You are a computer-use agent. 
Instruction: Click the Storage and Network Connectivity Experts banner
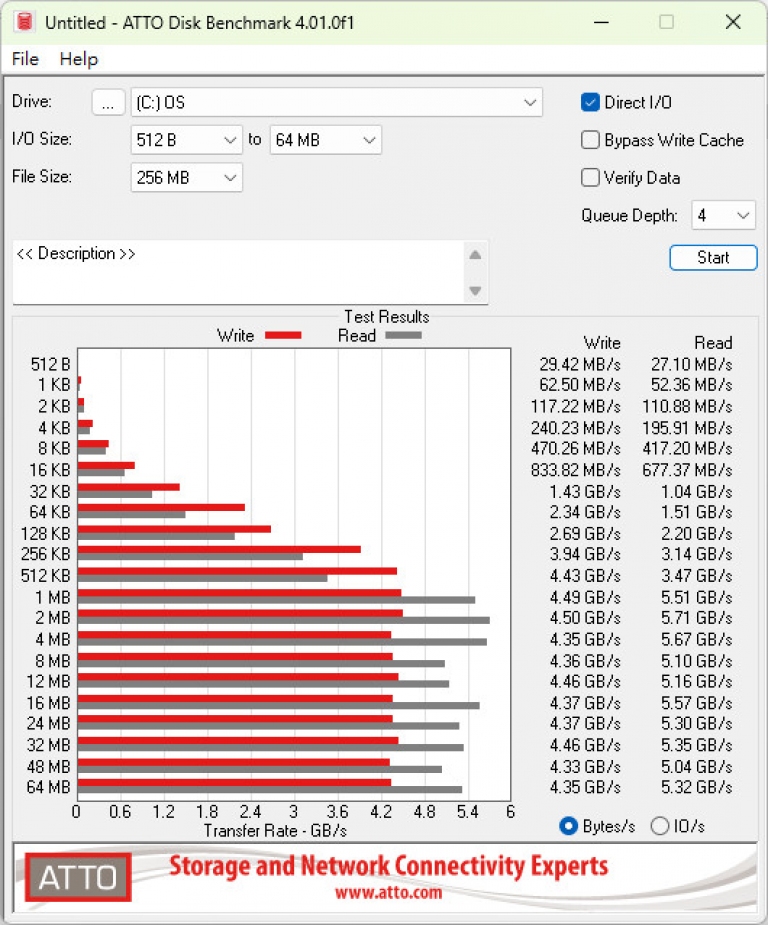(x=389, y=867)
